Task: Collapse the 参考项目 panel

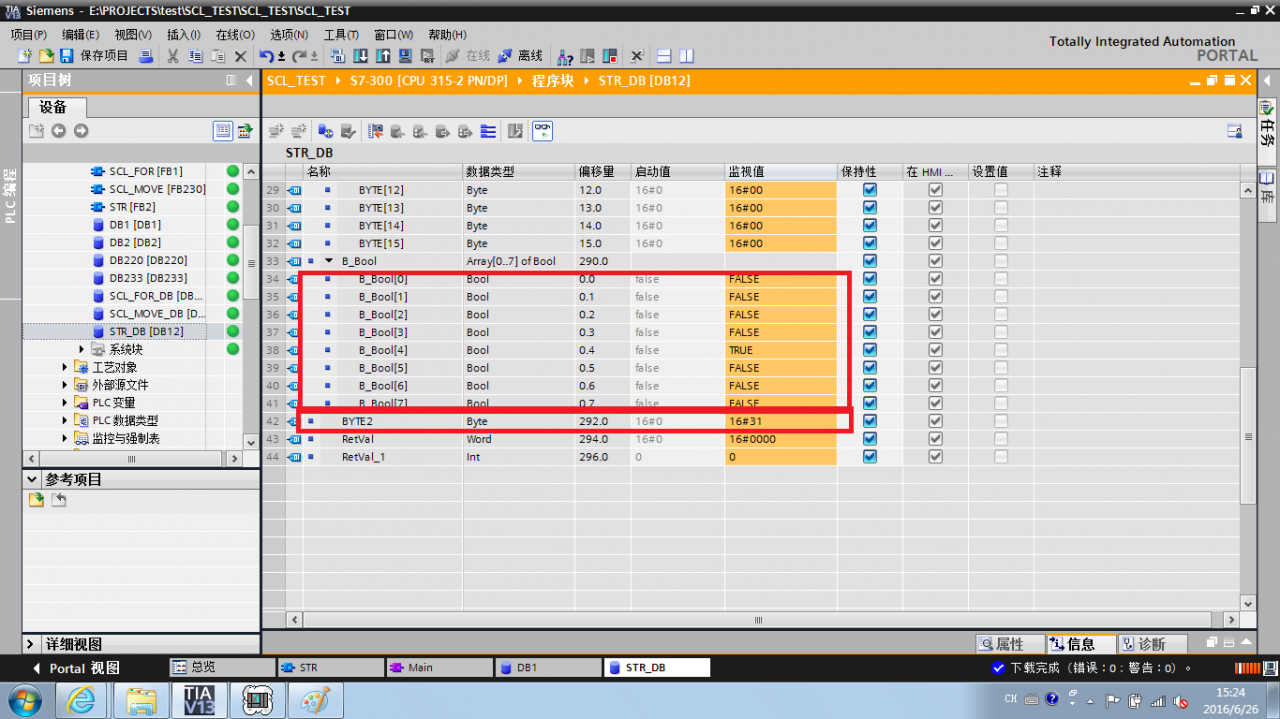Action: coord(32,479)
